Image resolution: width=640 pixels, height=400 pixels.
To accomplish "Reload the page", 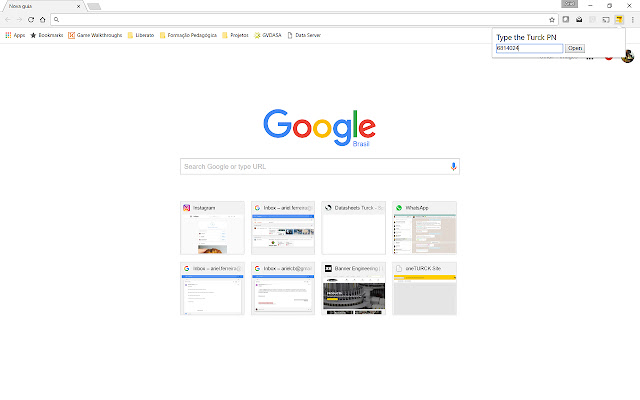I will coord(31,20).
